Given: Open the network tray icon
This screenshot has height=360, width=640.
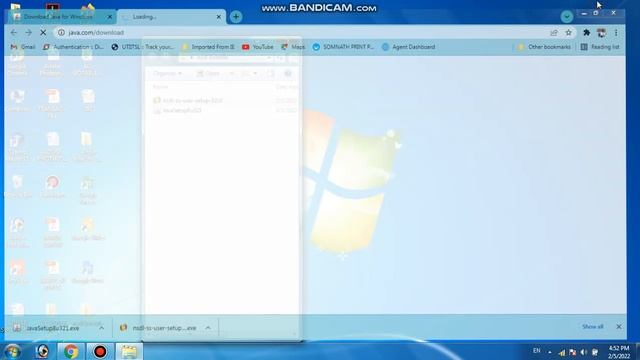Looking at the screenshot, I should (562, 352).
